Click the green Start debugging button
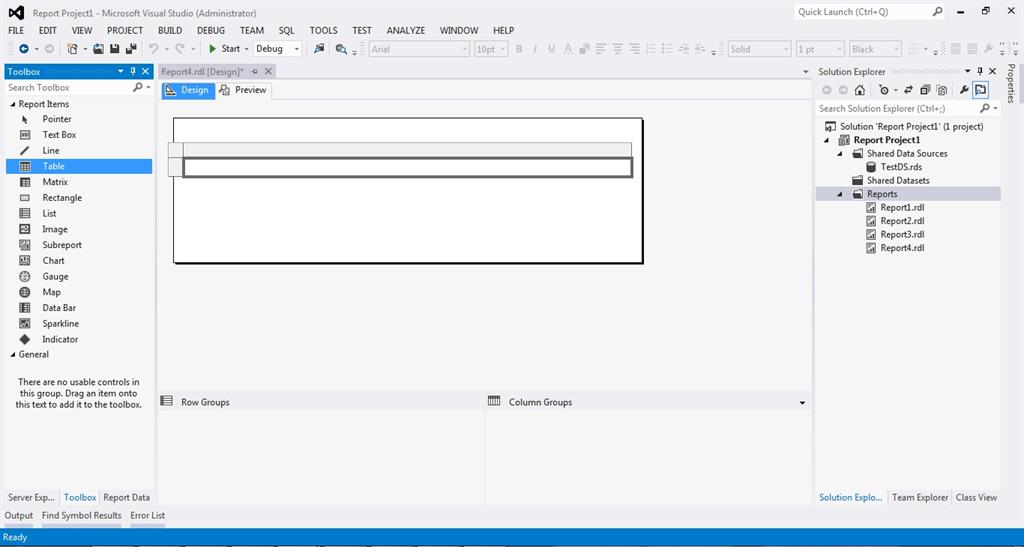Image resolution: width=1024 pixels, height=547 pixels. pos(225,49)
